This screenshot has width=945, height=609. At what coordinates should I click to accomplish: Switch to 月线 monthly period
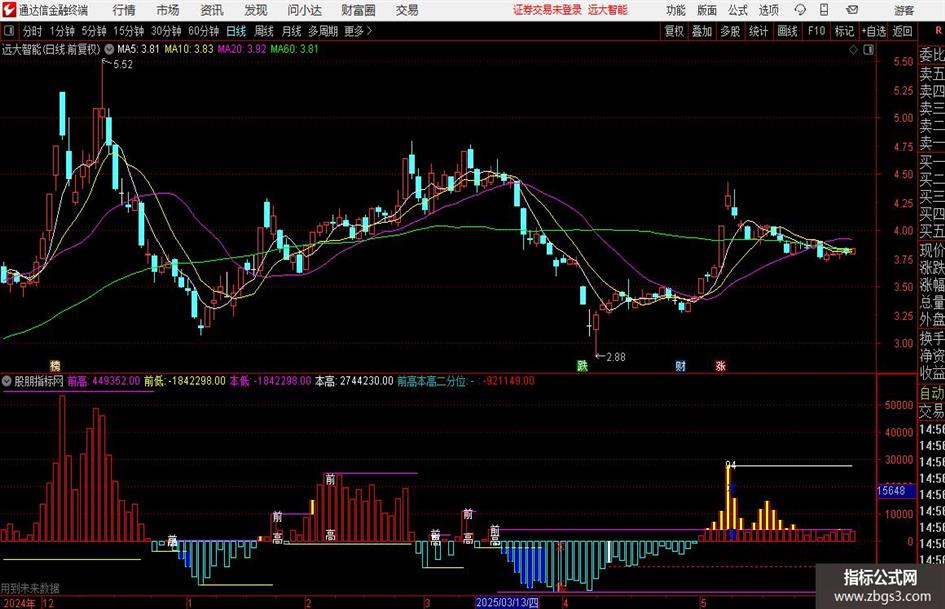tap(291, 31)
